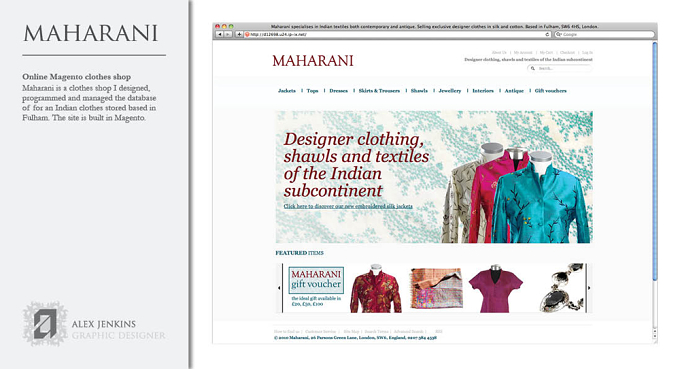This screenshot has height=369, width=680.
Task: Click the Google search magnifier icon
Action: click(559, 34)
